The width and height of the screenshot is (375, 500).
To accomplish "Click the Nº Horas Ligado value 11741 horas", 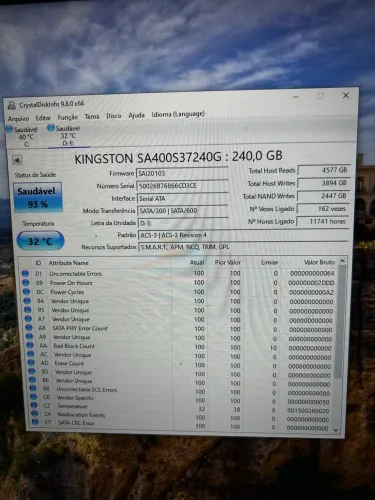I will [x=322, y=221].
